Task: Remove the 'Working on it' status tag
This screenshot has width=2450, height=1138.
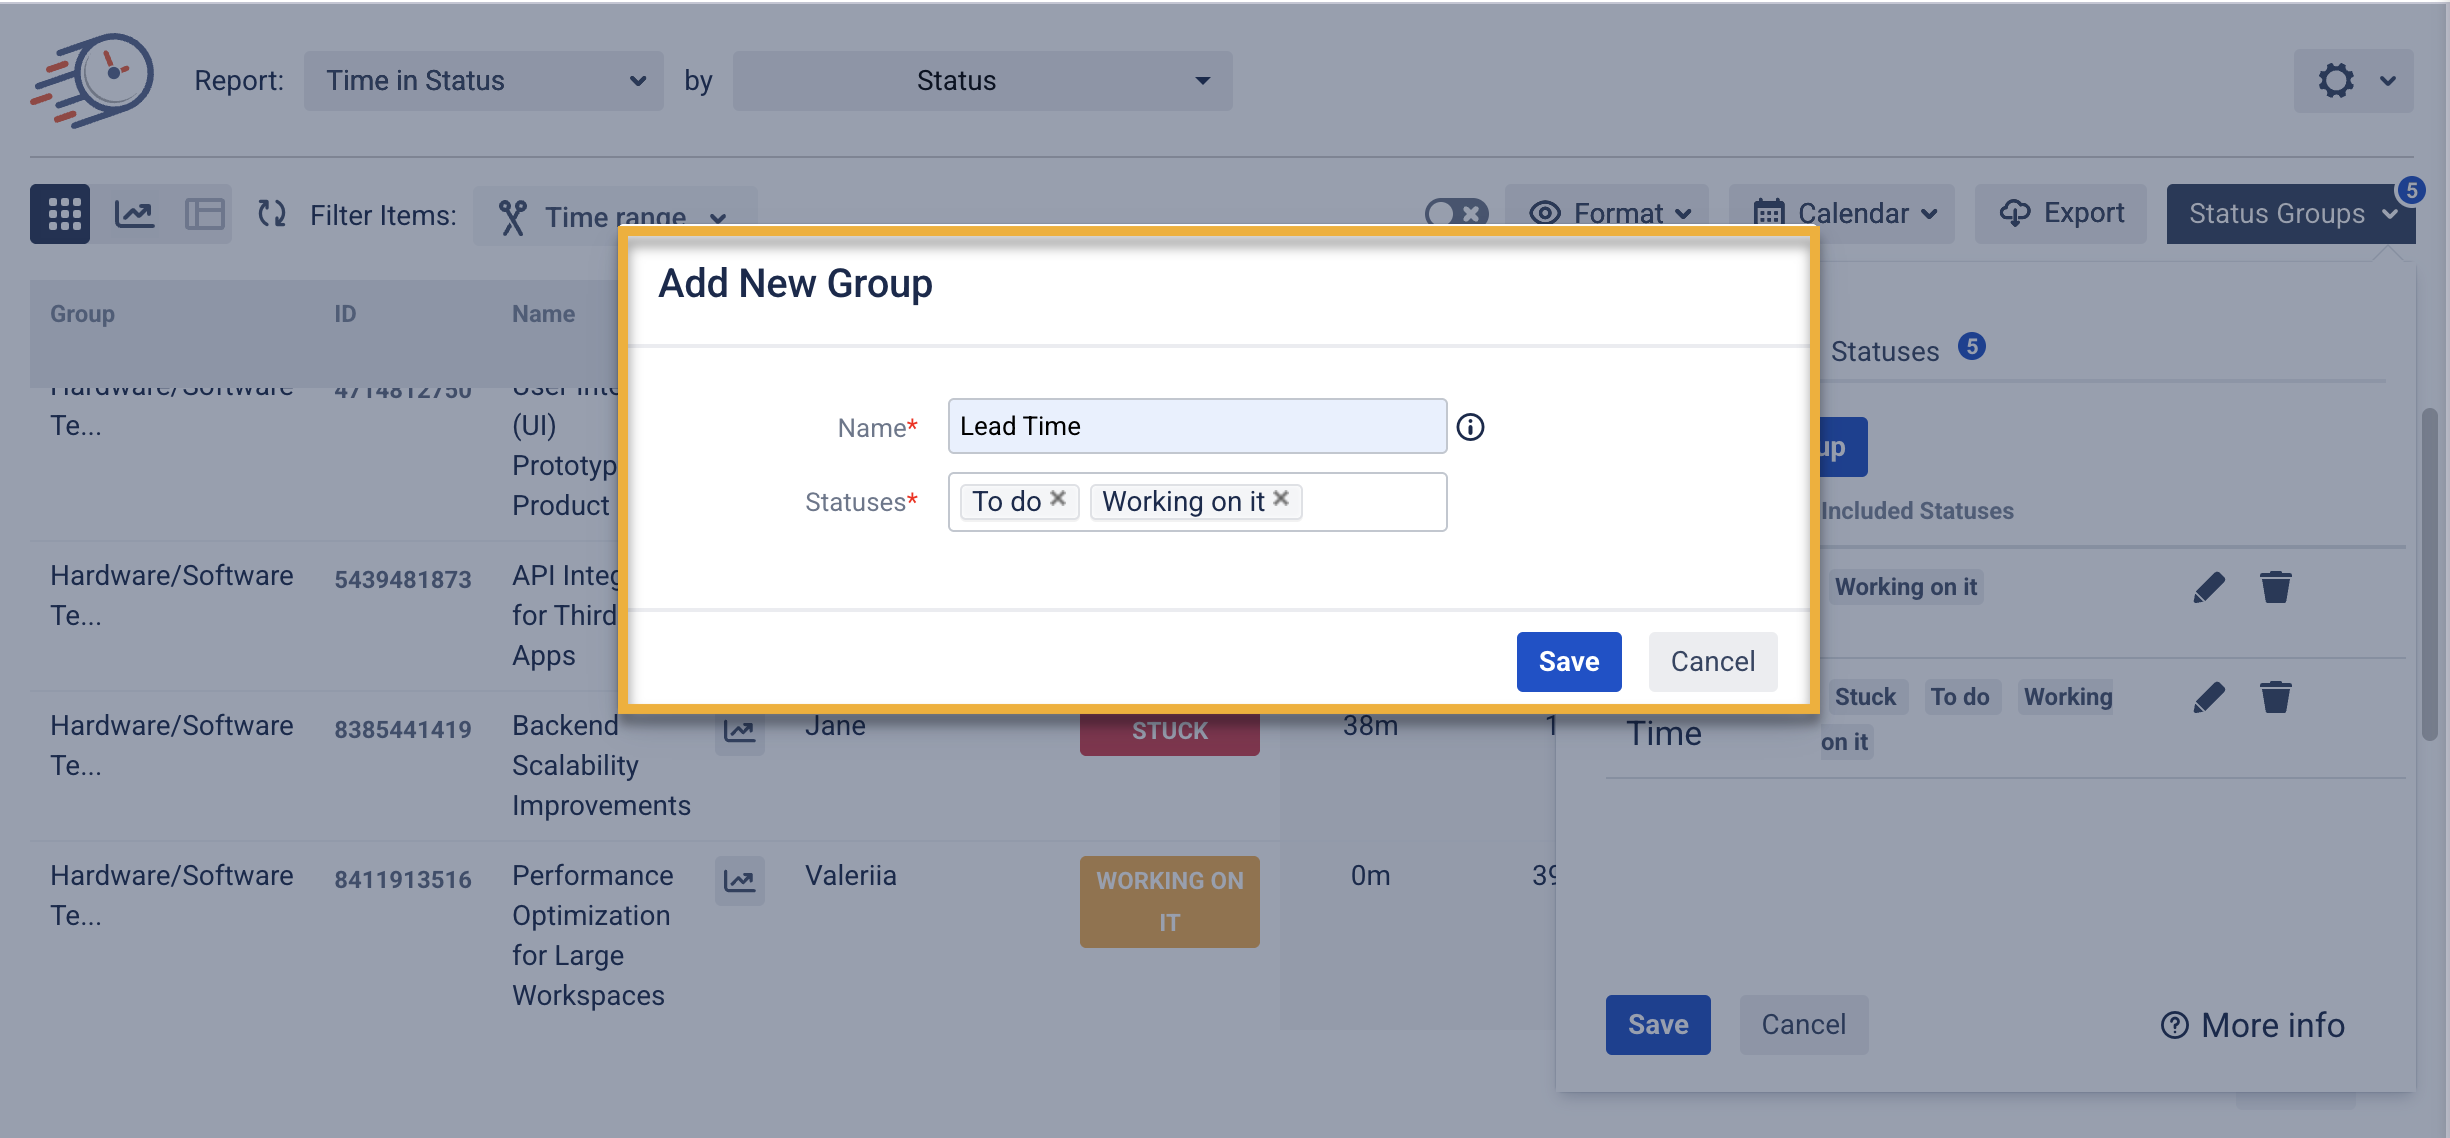Action: 1281,498
